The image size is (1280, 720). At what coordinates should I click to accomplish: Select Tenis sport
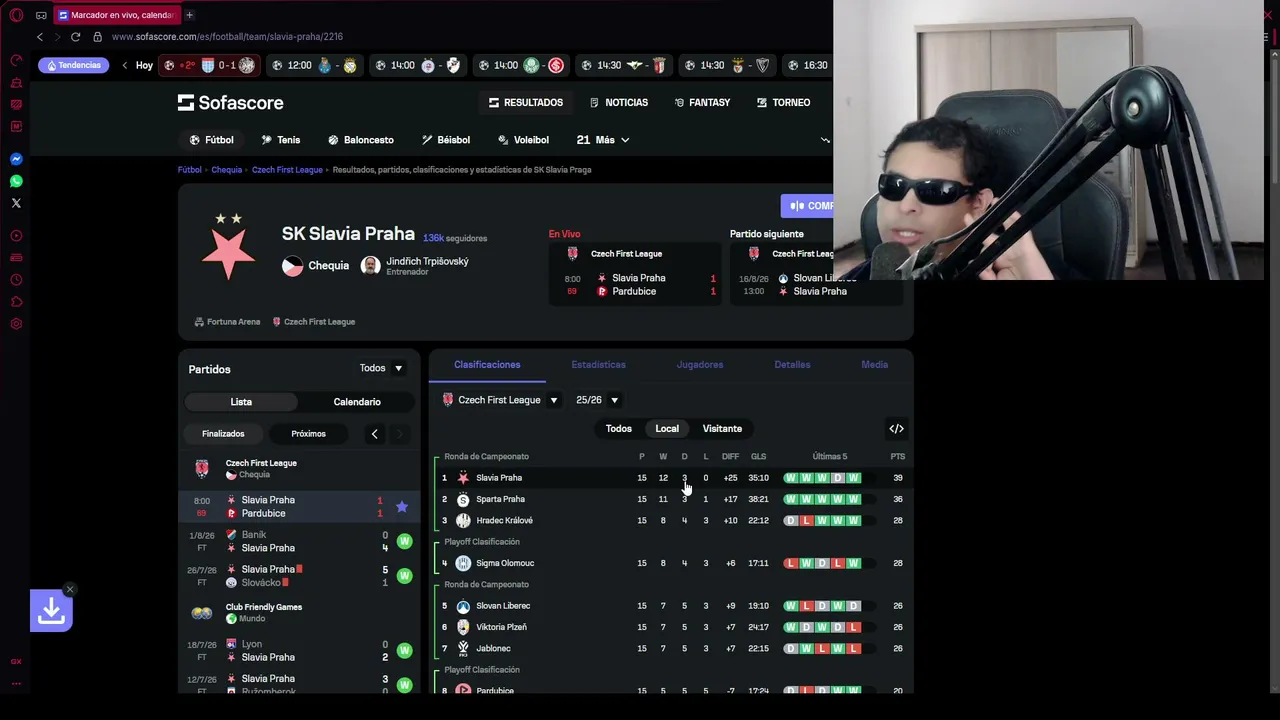click(x=280, y=140)
